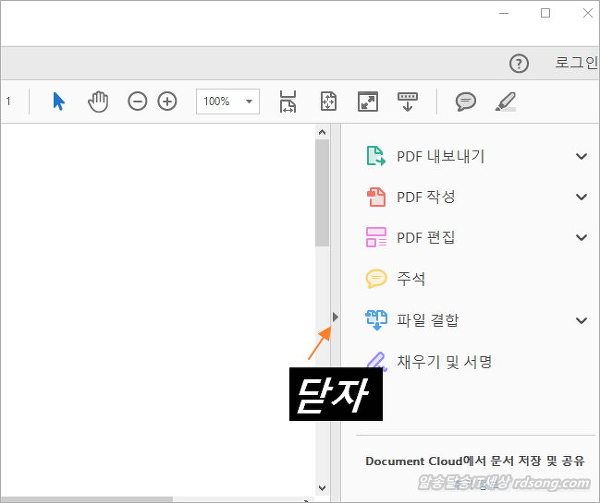
Task: Open the PDF 편집 tool
Action: click(x=425, y=238)
